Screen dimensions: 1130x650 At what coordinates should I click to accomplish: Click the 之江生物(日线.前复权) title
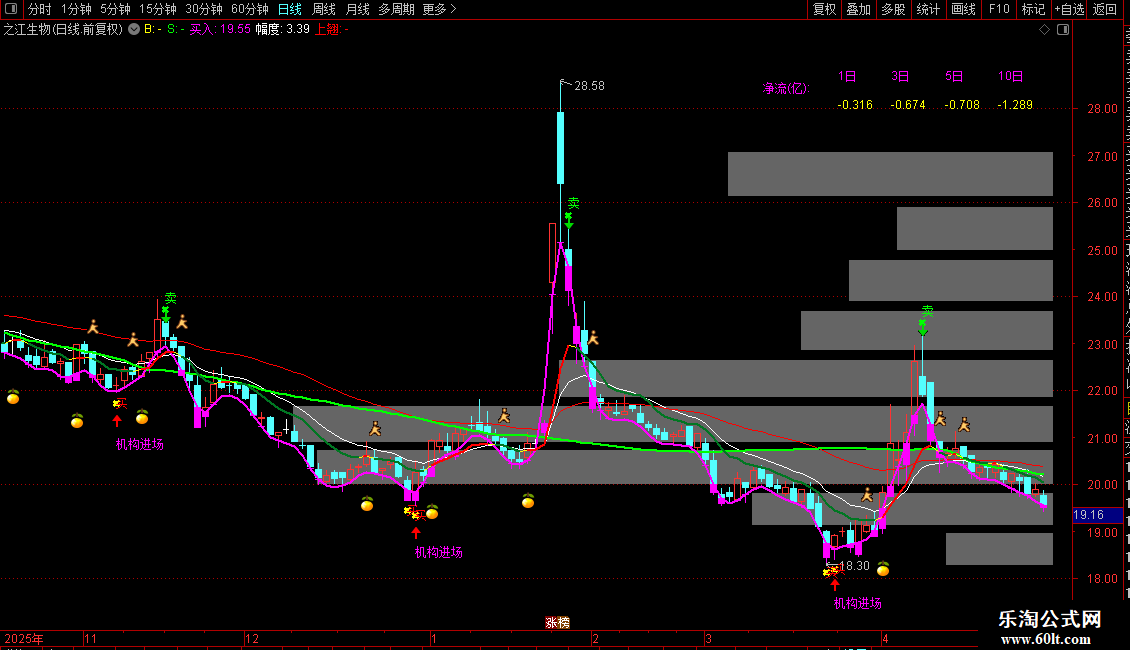coord(63,30)
